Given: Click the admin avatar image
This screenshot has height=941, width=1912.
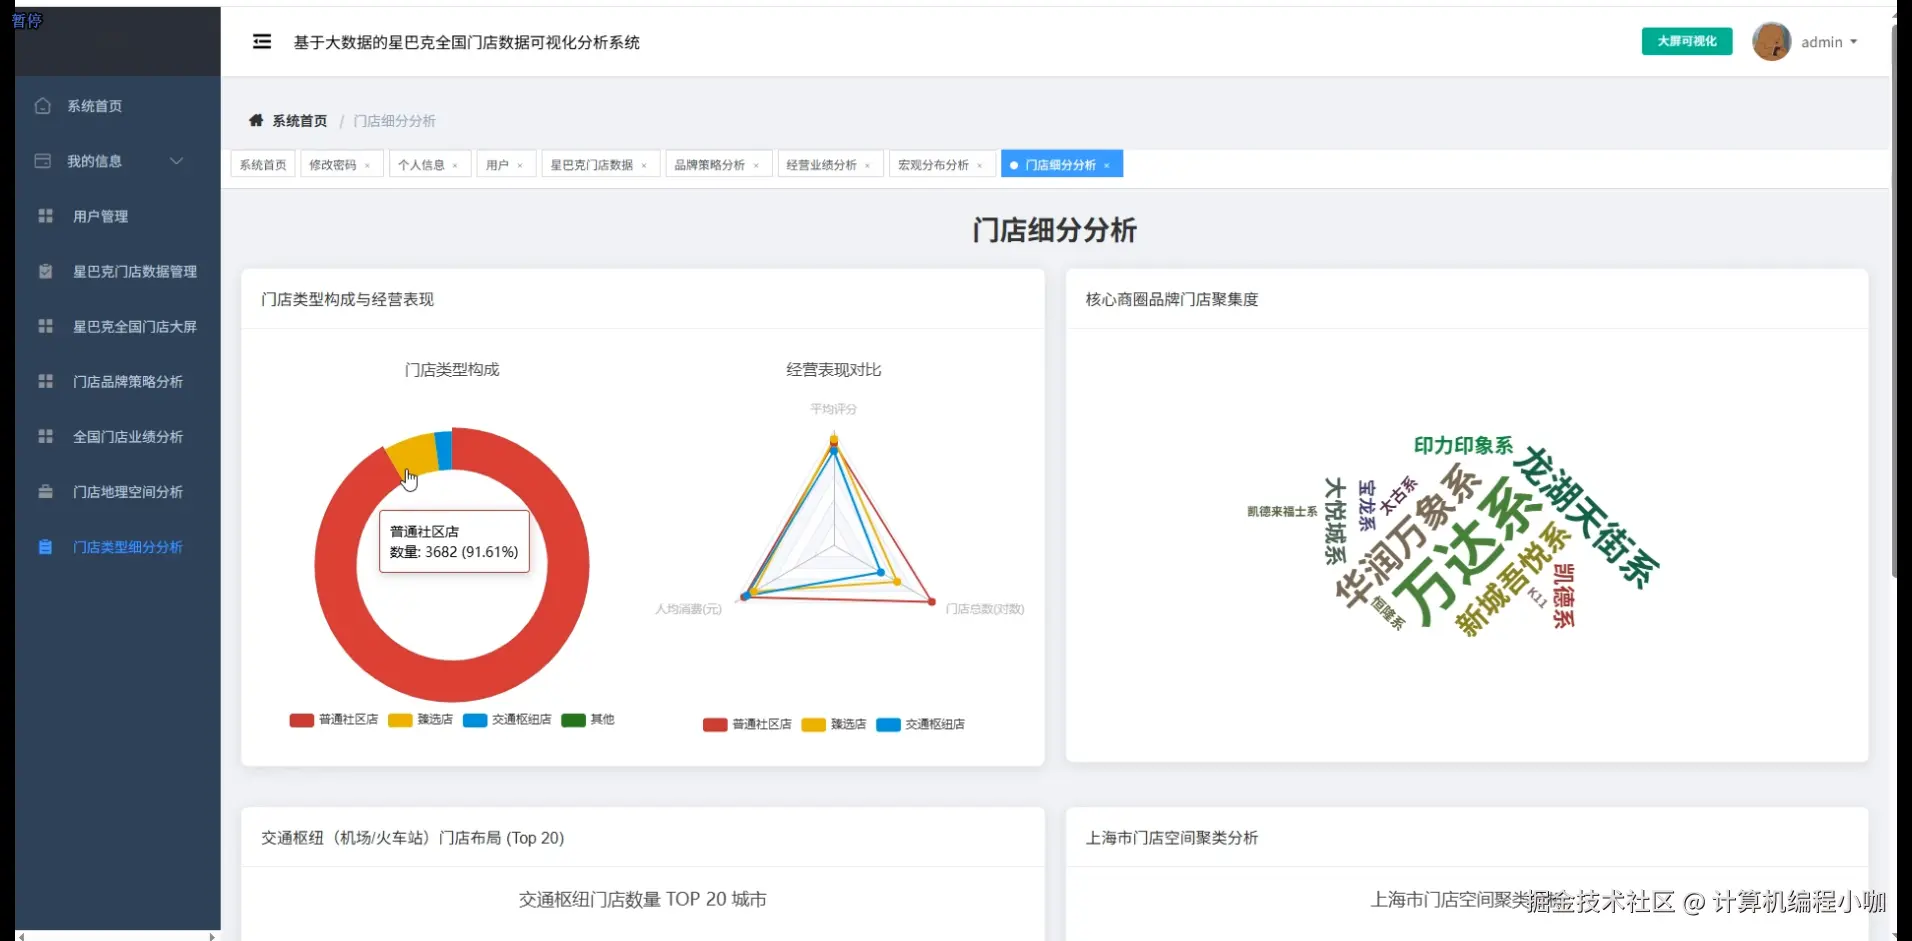Looking at the screenshot, I should pos(1771,41).
